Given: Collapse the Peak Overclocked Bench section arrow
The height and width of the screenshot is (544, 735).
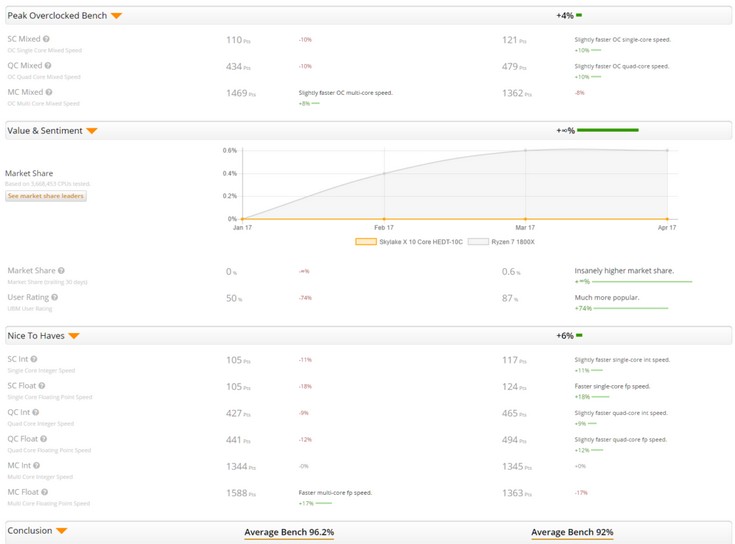Looking at the screenshot, I should tap(116, 16).
